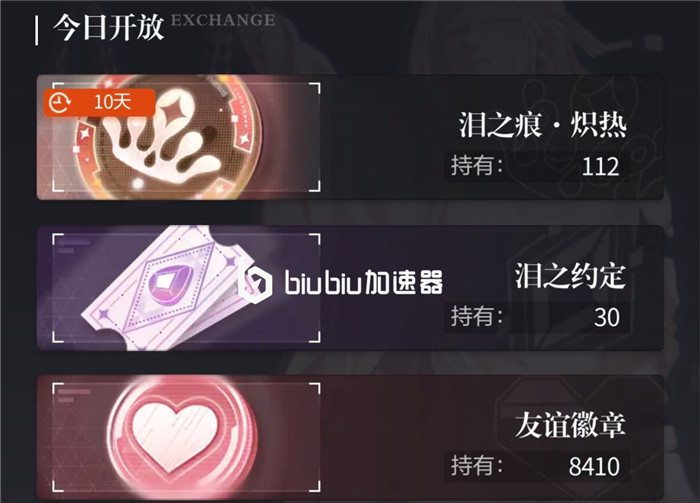Click the 友谊徽章 title text
This screenshot has height=503, width=700.
570,425
